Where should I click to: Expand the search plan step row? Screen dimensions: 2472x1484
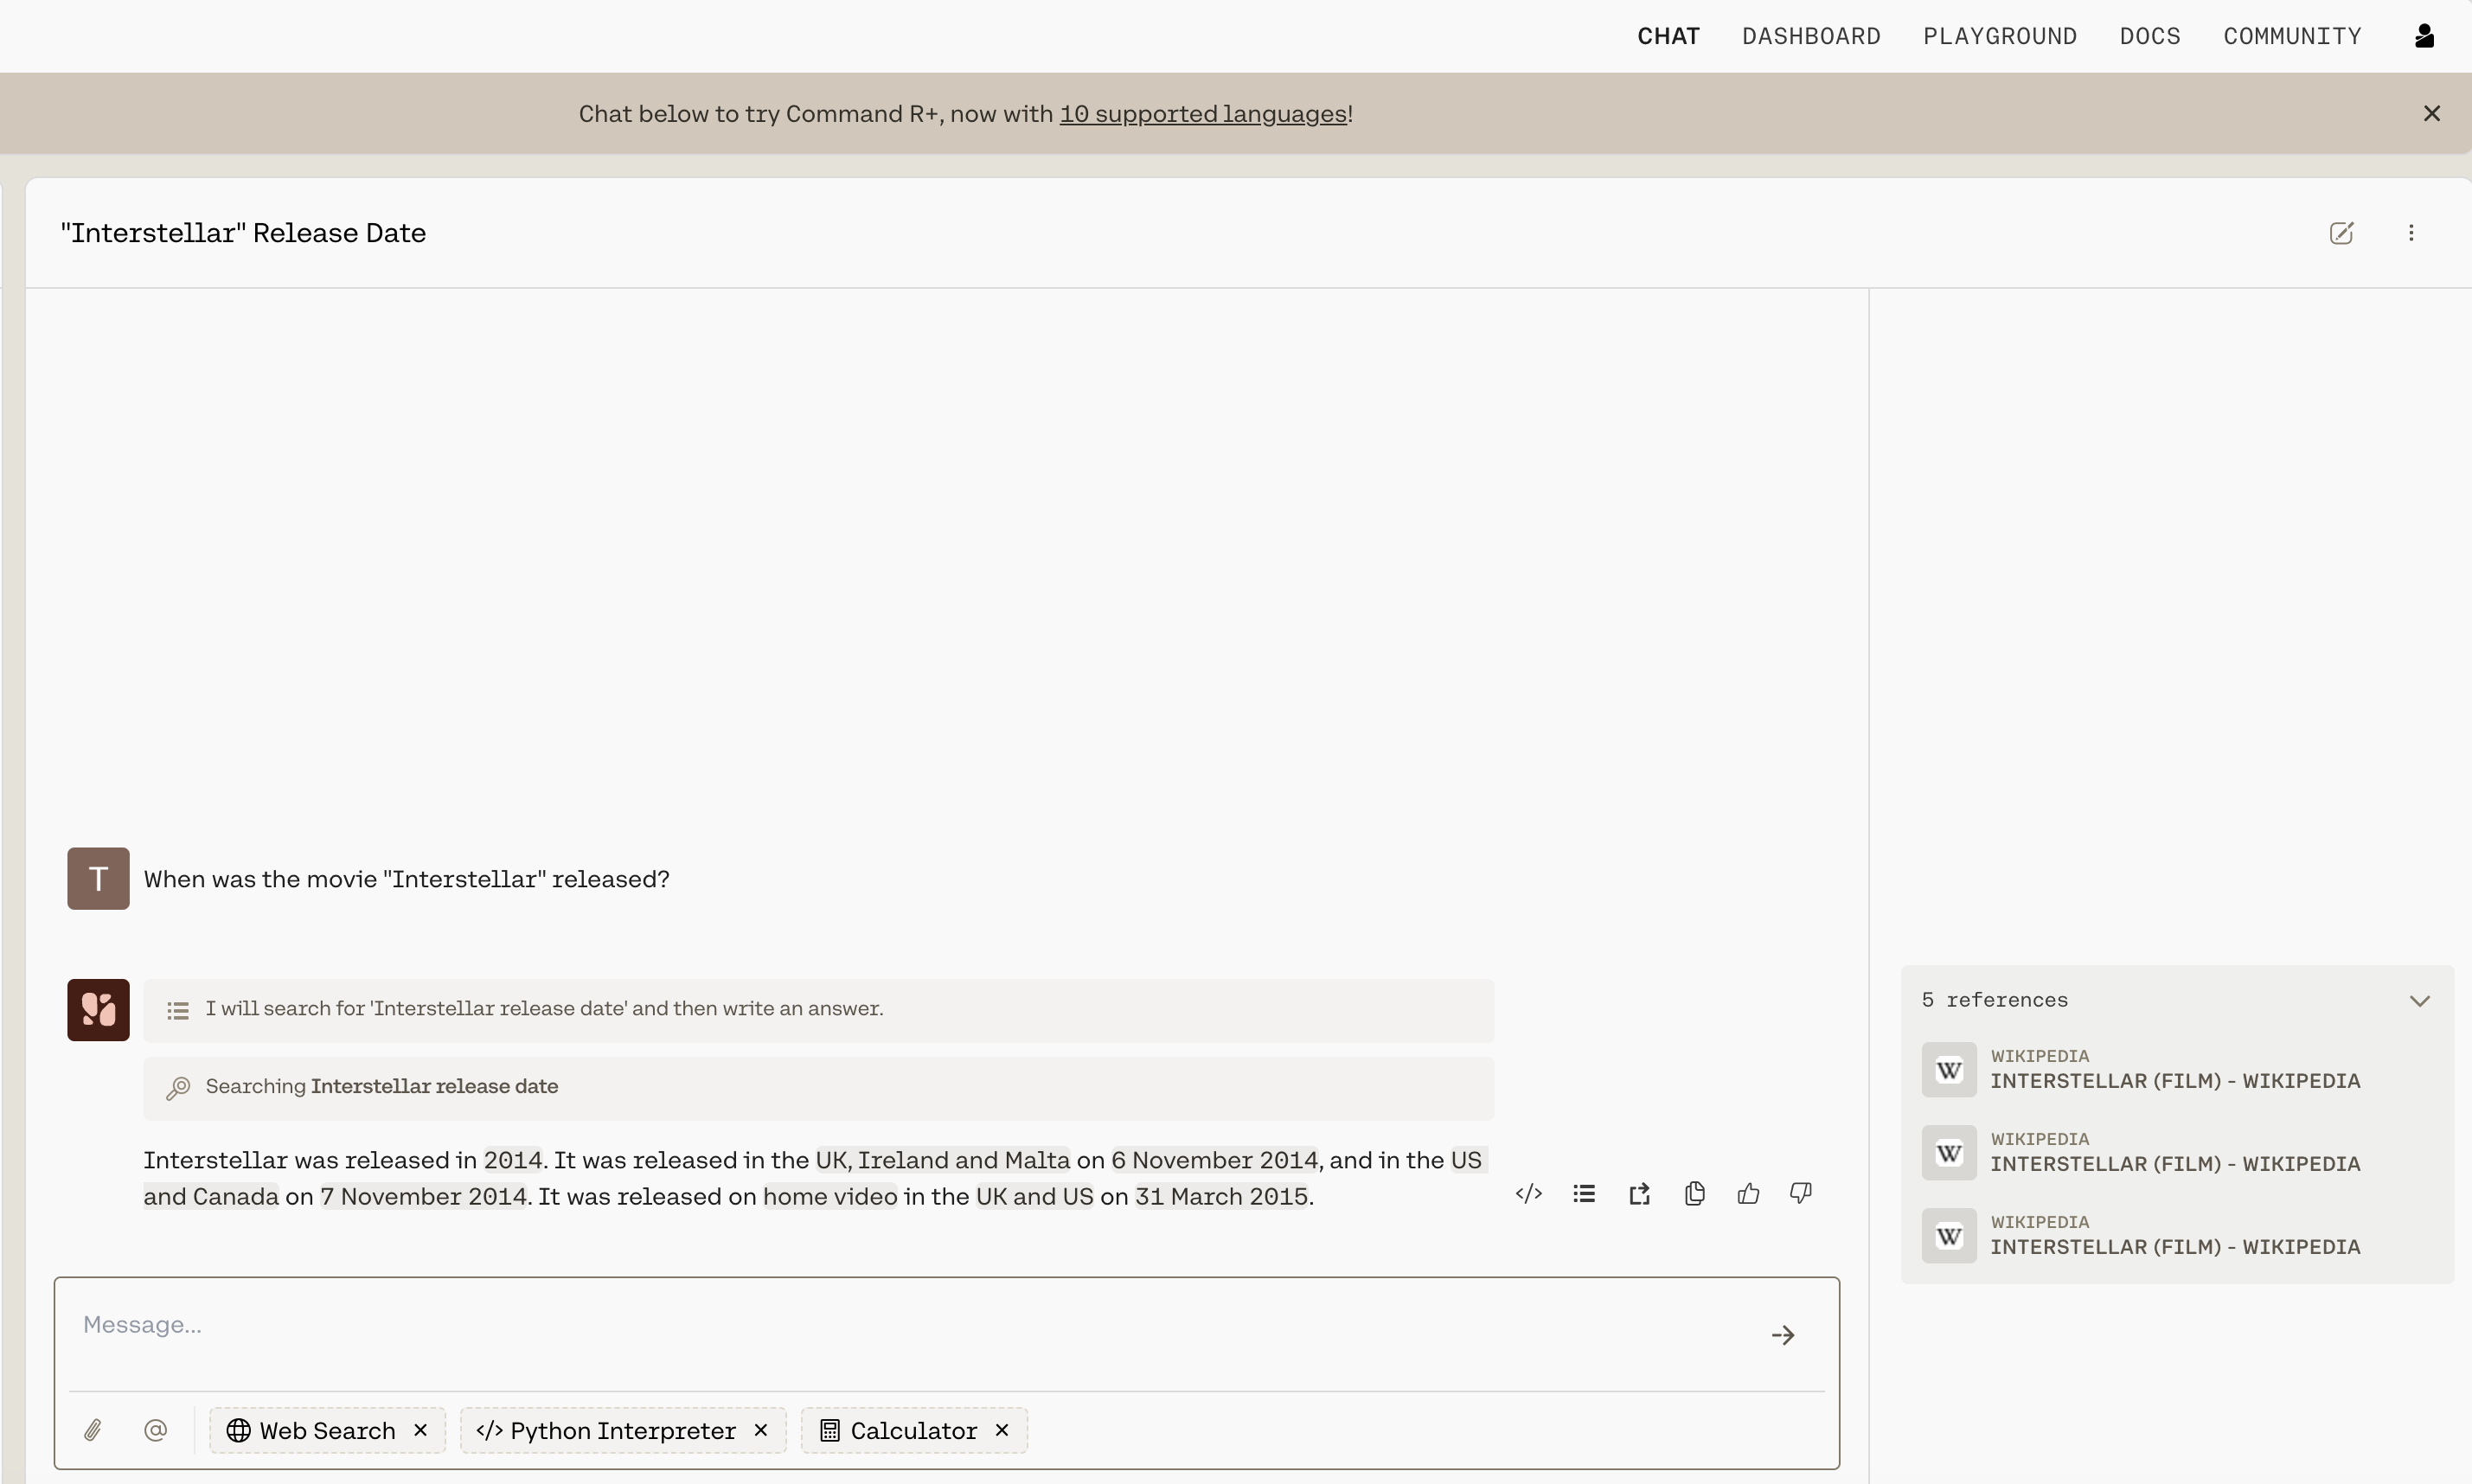pyautogui.click(x=818, y=1010)
